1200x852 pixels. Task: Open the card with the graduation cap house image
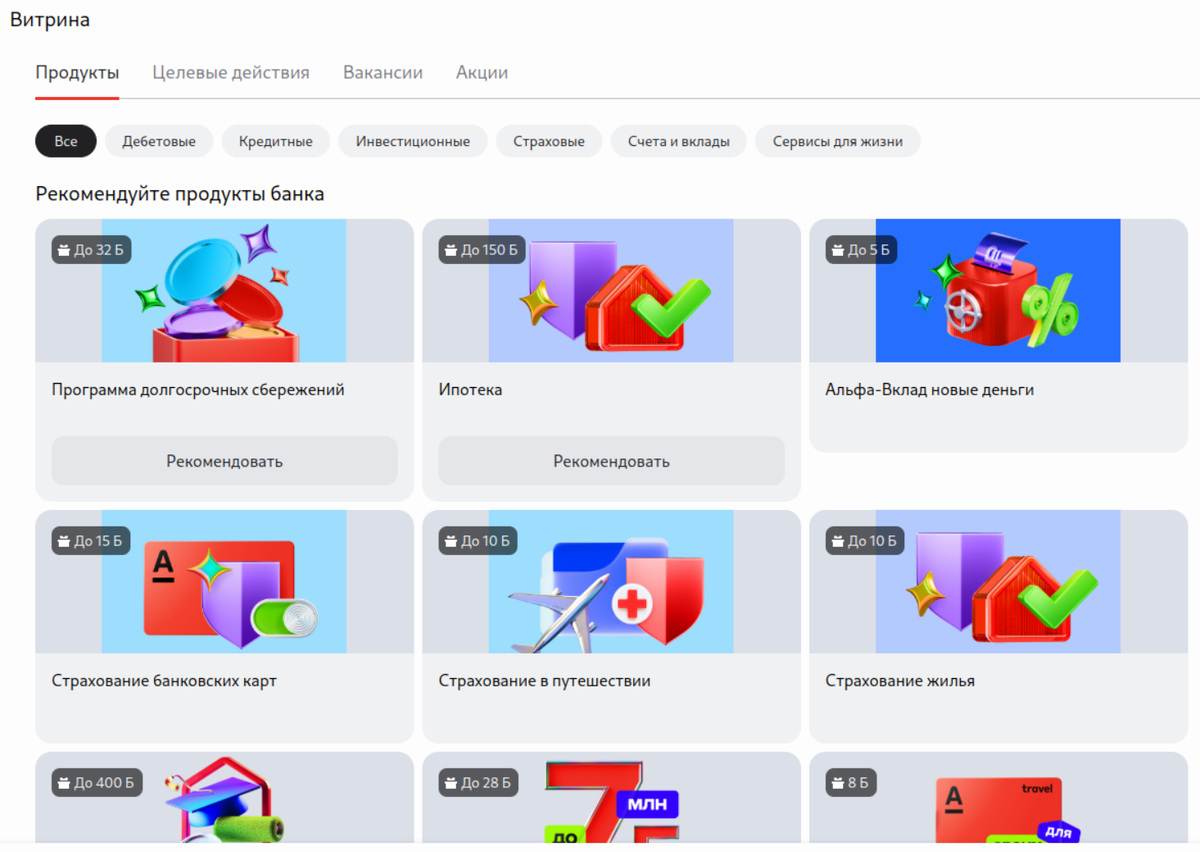click(x=224, y=798)
